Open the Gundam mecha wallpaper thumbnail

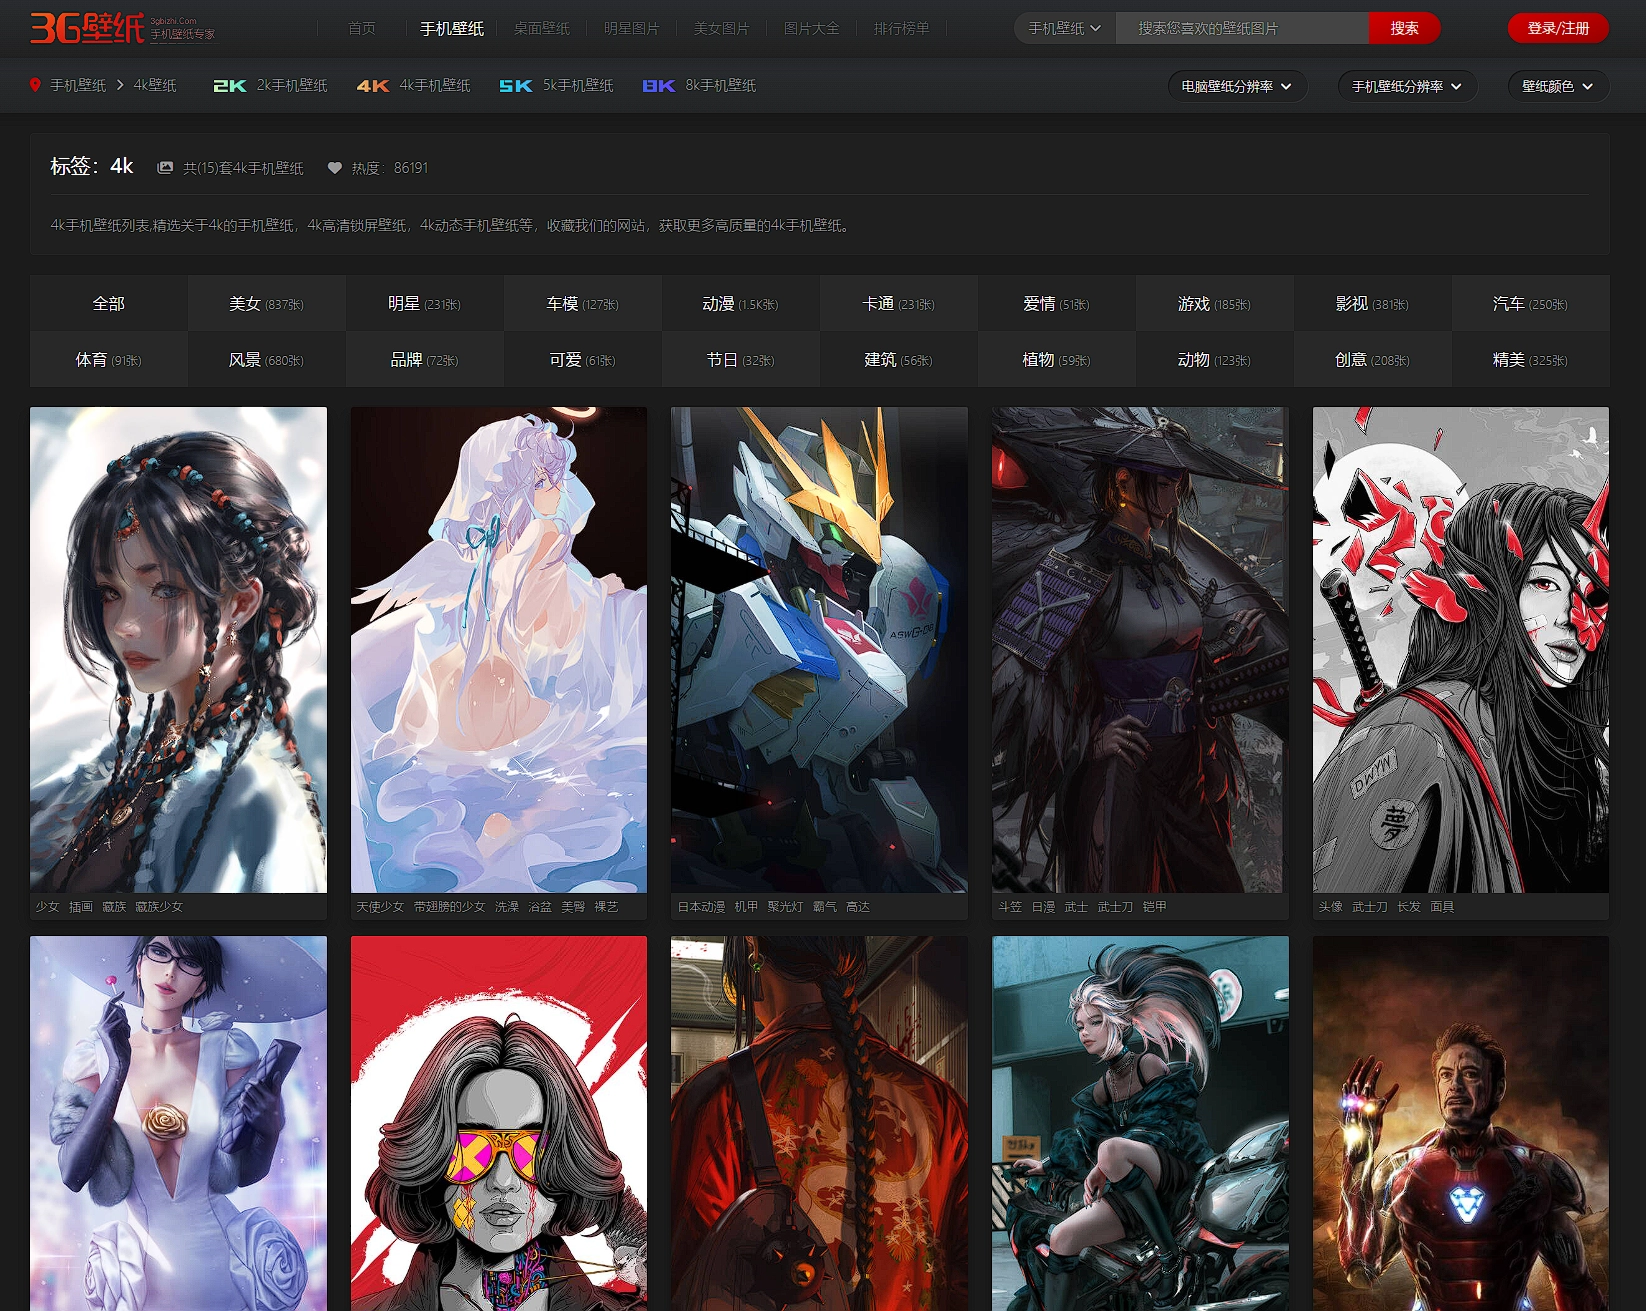pyautogui.click(x=819, y=649)
